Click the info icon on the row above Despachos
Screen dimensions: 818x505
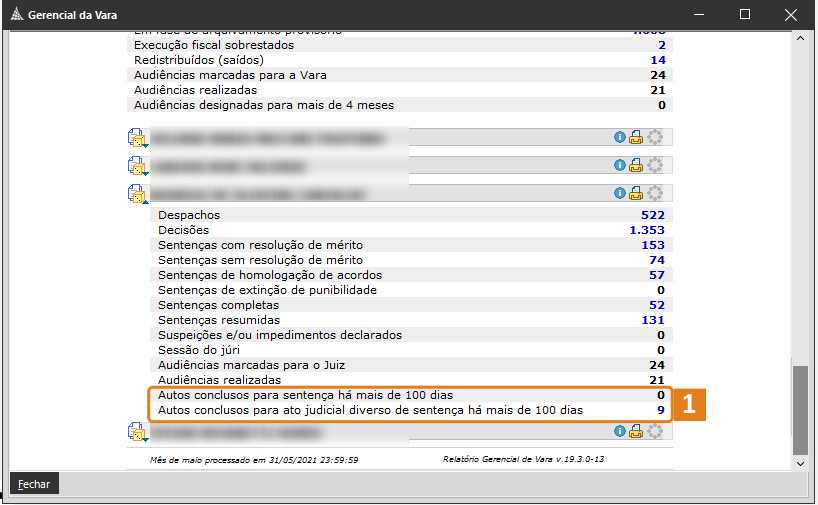(620, 193)
